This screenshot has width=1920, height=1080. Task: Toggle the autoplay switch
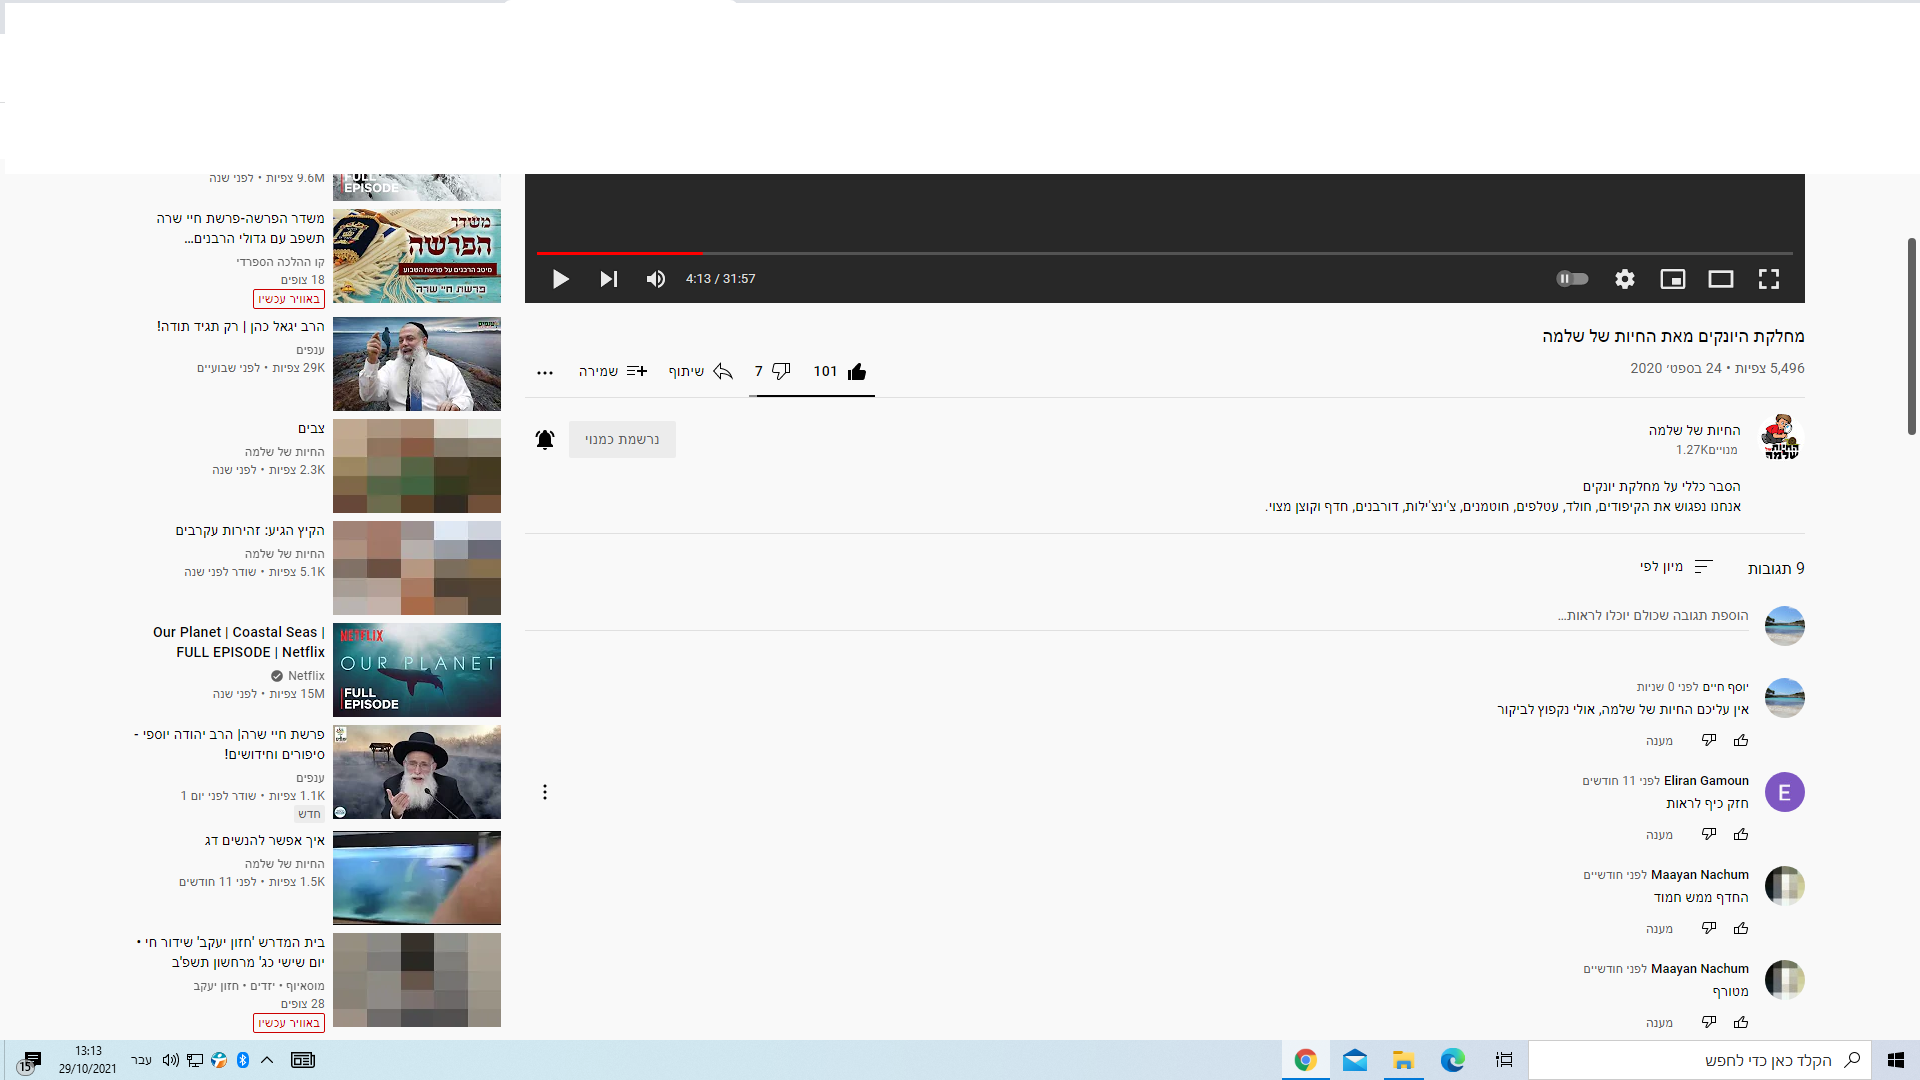click(x=1572, y=279)
